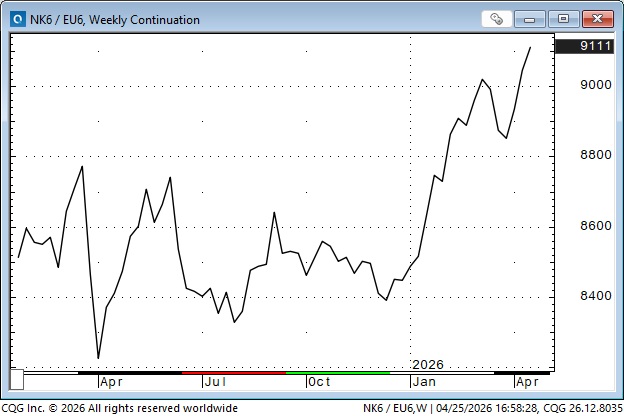Screen dimensions: 624x416
Task: Click the 8800 price scale label
Action: click(x=595, y=155)
